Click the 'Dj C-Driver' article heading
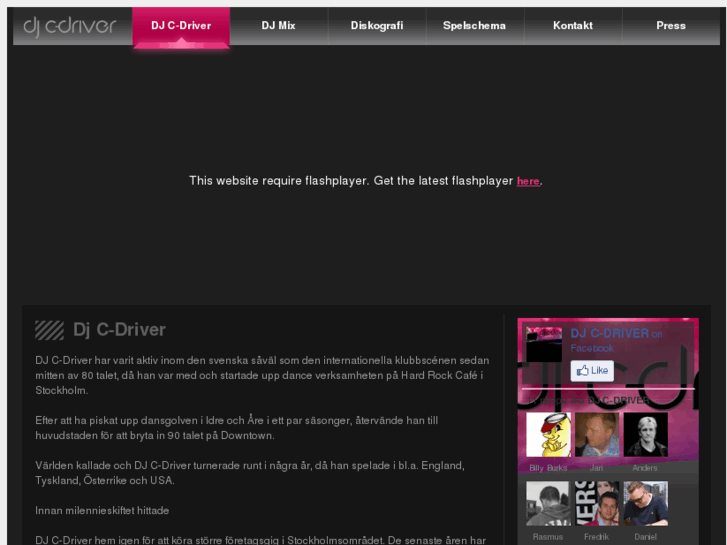 click(x=119, y=330)
